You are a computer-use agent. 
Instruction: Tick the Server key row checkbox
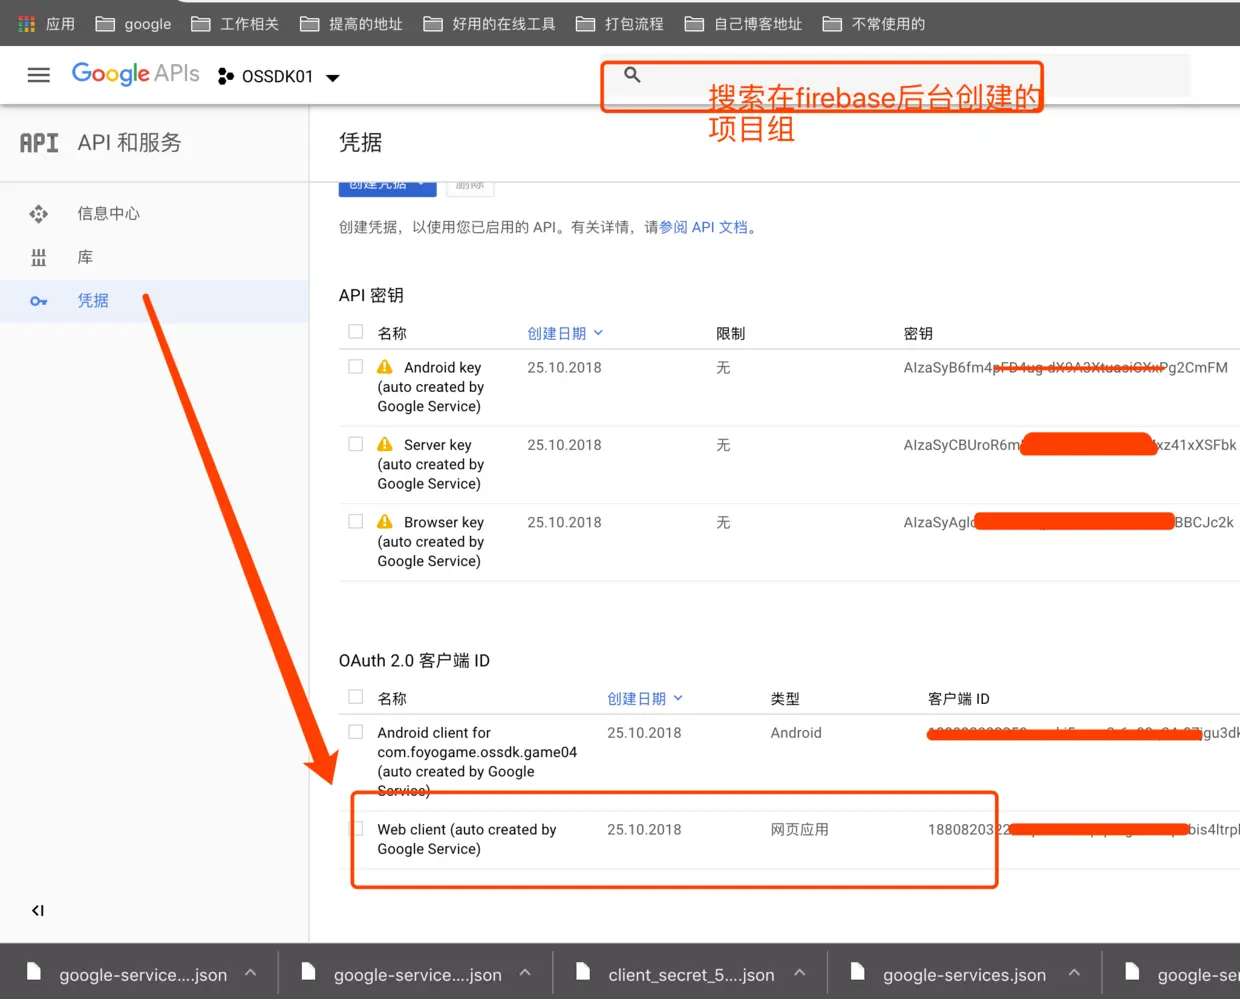pyautogui.click(x=355, y=444)
